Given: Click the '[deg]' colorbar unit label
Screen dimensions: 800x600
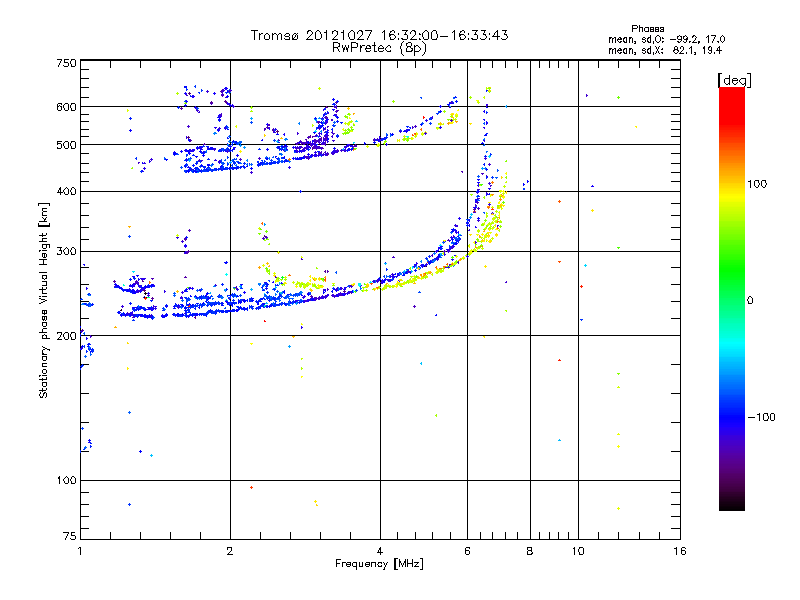Looking at the screenshot, I should pos(734,80).
